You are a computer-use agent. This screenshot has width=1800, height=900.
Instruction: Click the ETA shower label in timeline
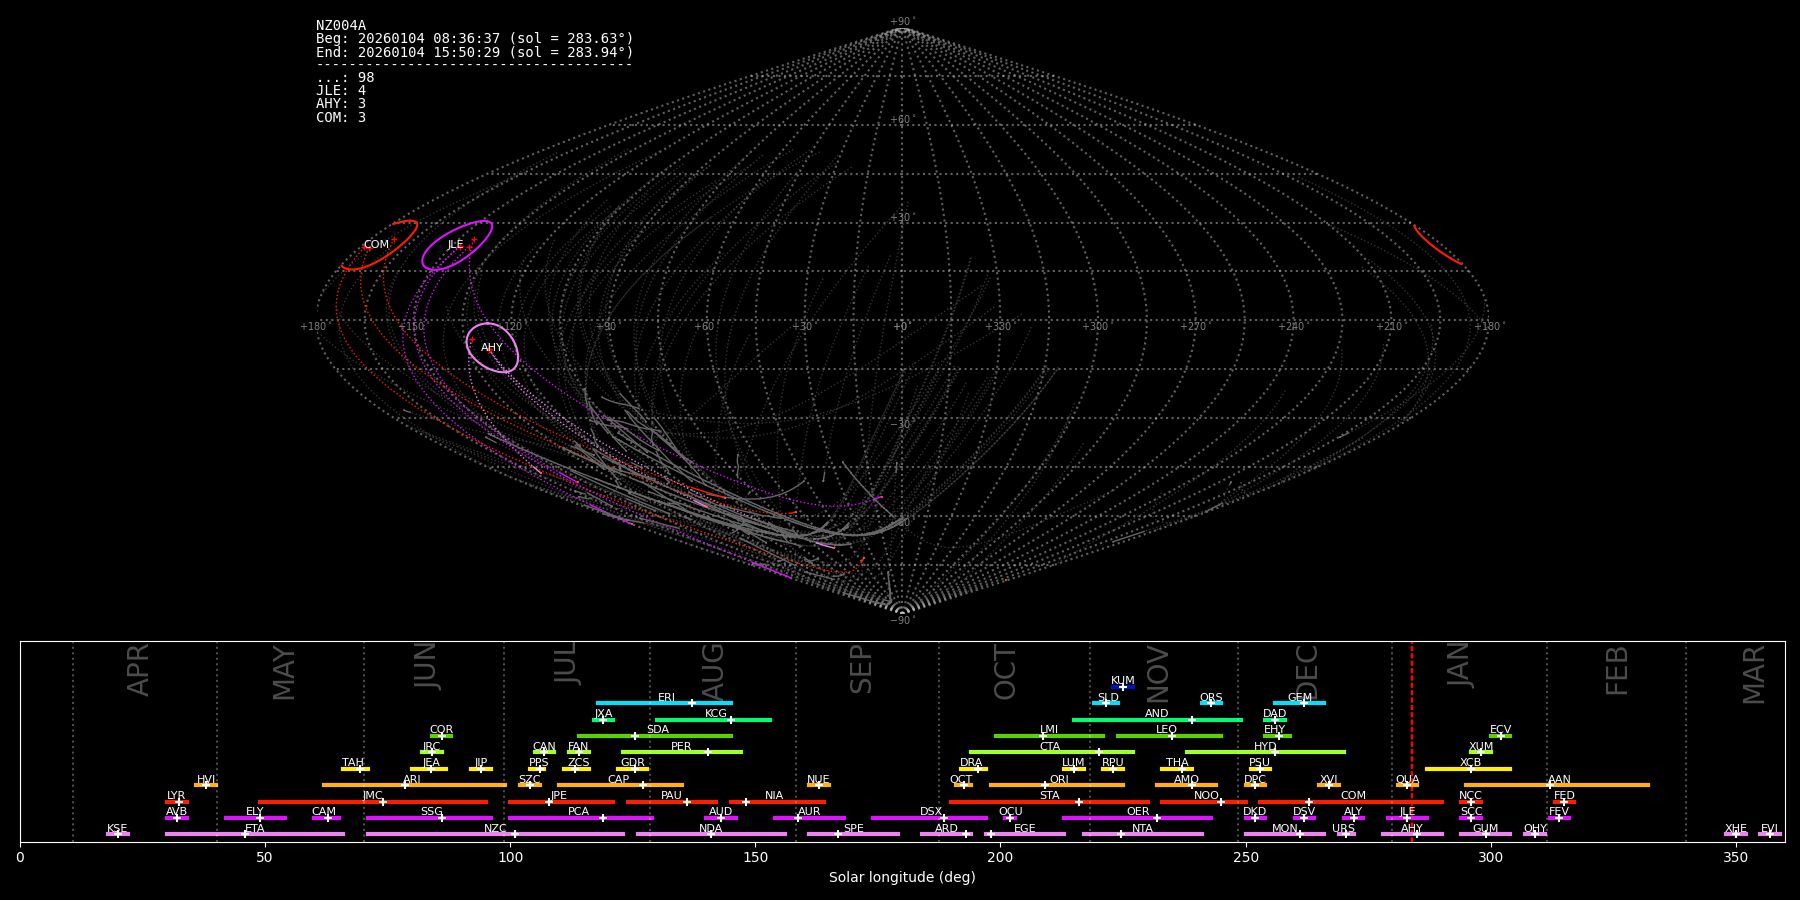coord(255,829)
